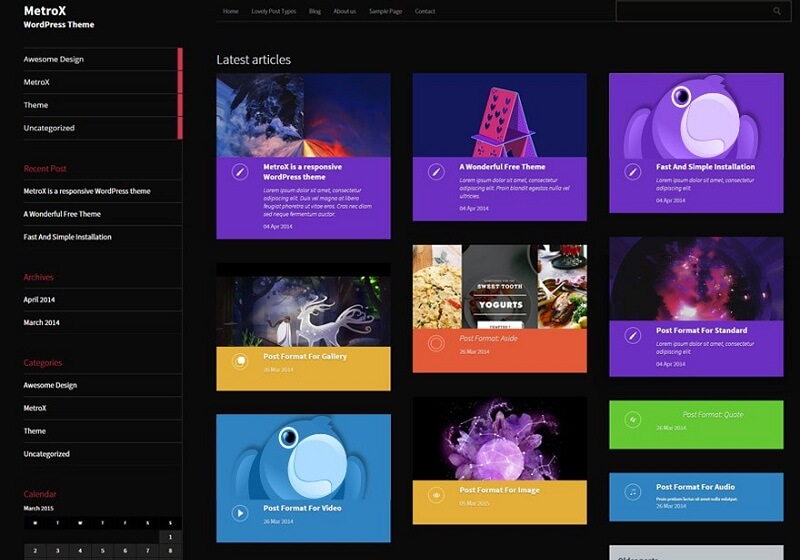The image size is (800, 560).
Task: Click the MetroX site title
Action: coord(45,11)
